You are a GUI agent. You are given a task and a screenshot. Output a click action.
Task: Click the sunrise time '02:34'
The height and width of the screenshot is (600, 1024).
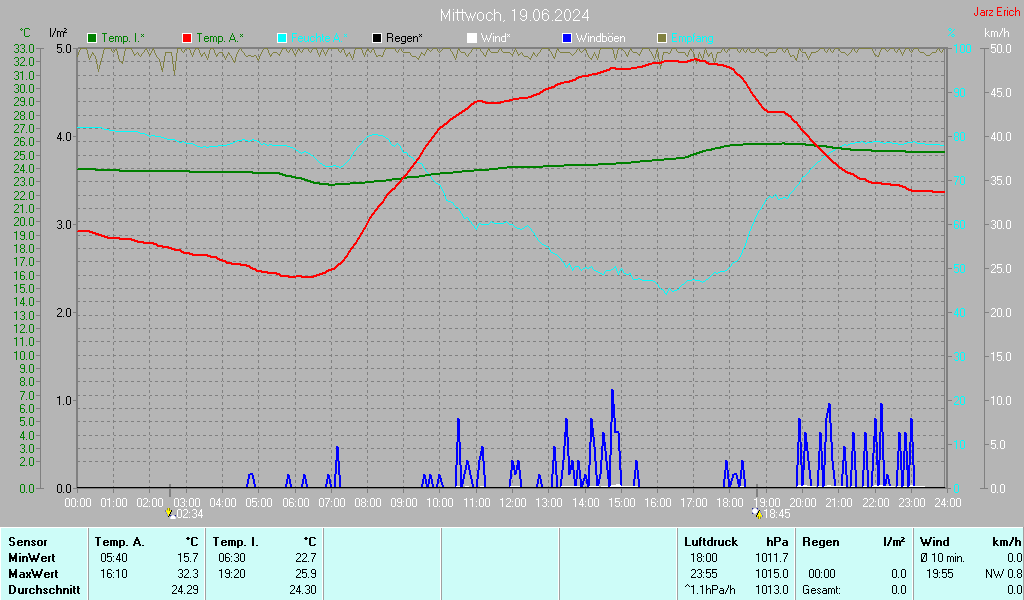point(189,514)
